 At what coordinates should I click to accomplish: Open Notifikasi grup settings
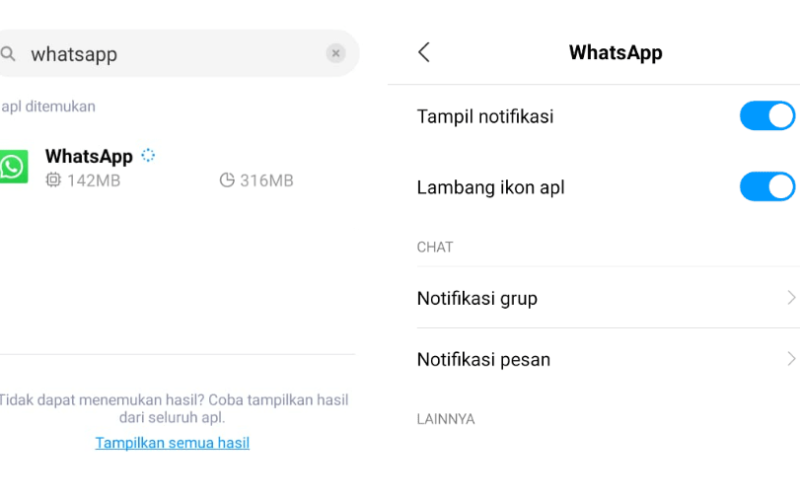pyautogui.click(x=608, y=297)
